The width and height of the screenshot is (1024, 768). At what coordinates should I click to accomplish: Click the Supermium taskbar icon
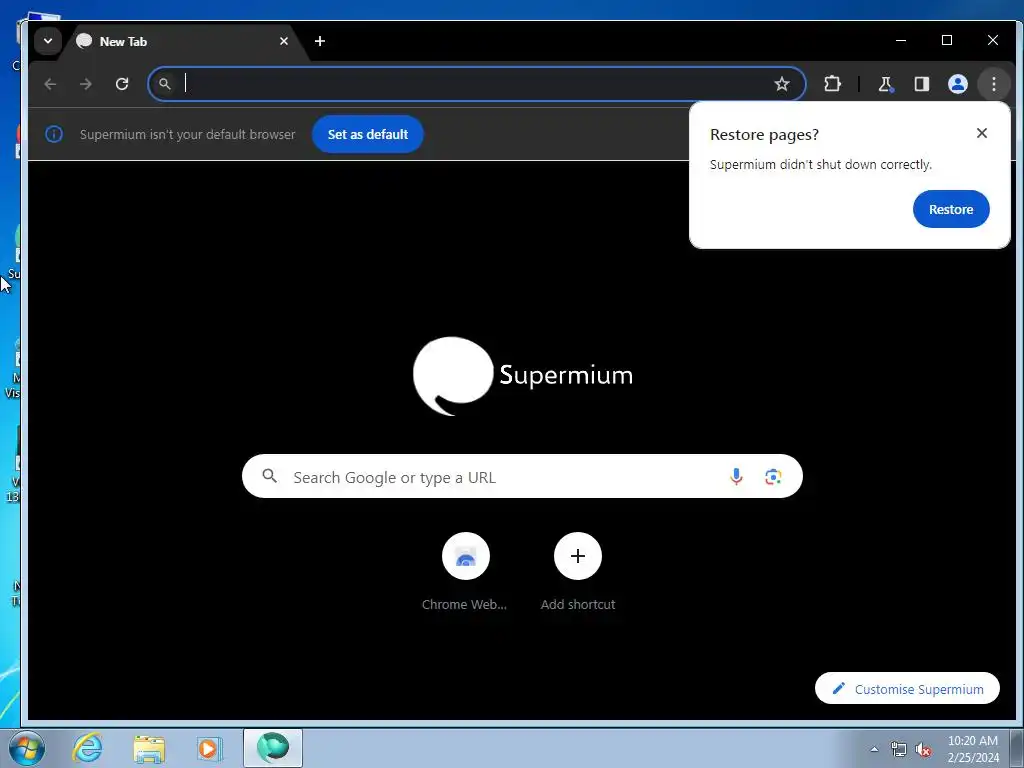click(272, 748)
